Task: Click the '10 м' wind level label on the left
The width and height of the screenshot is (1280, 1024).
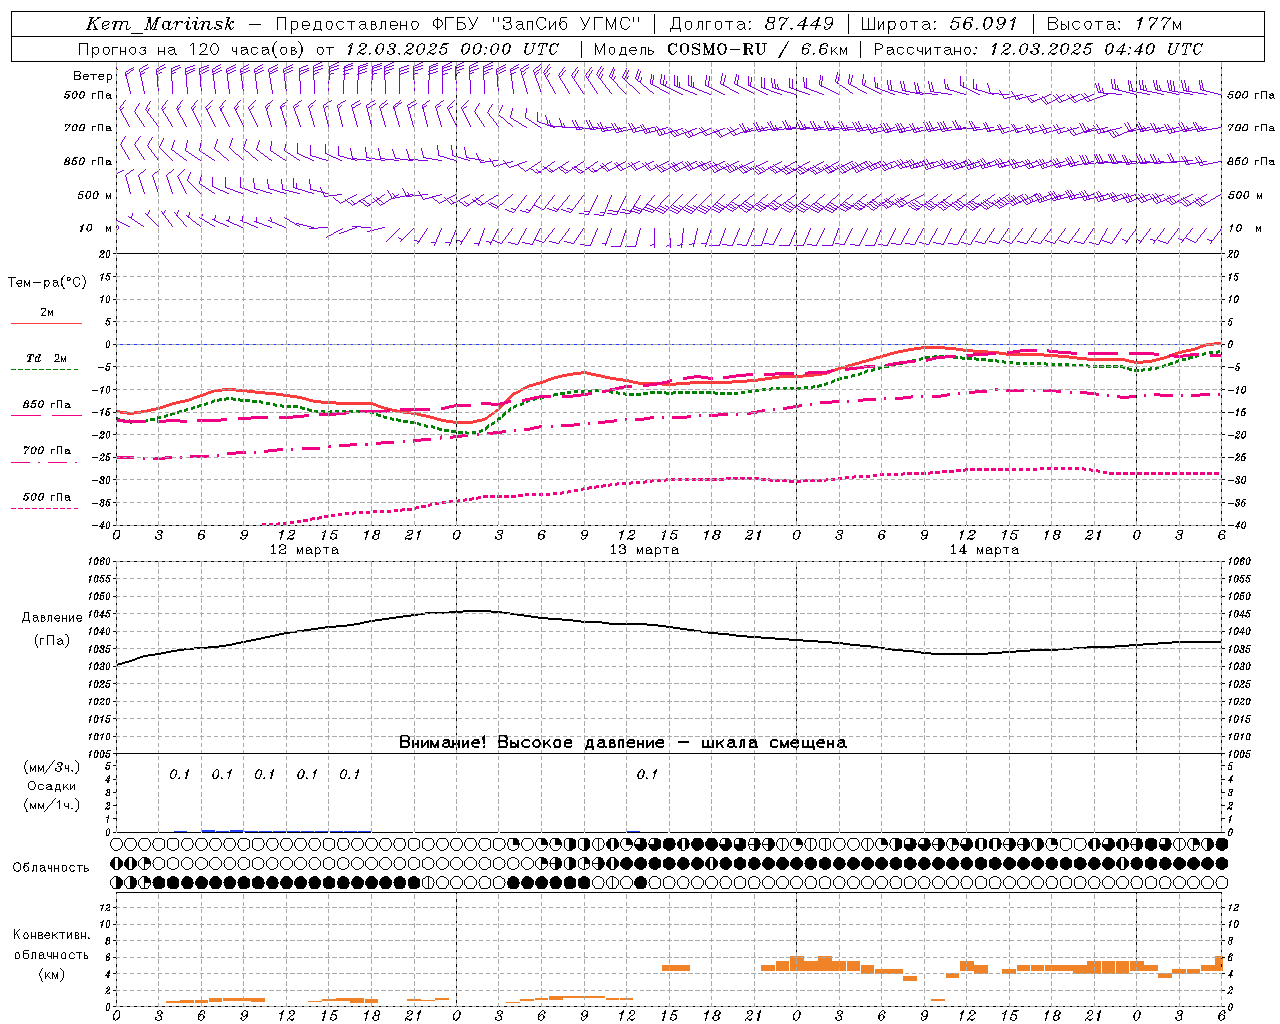Action: [x=96, y=228]
